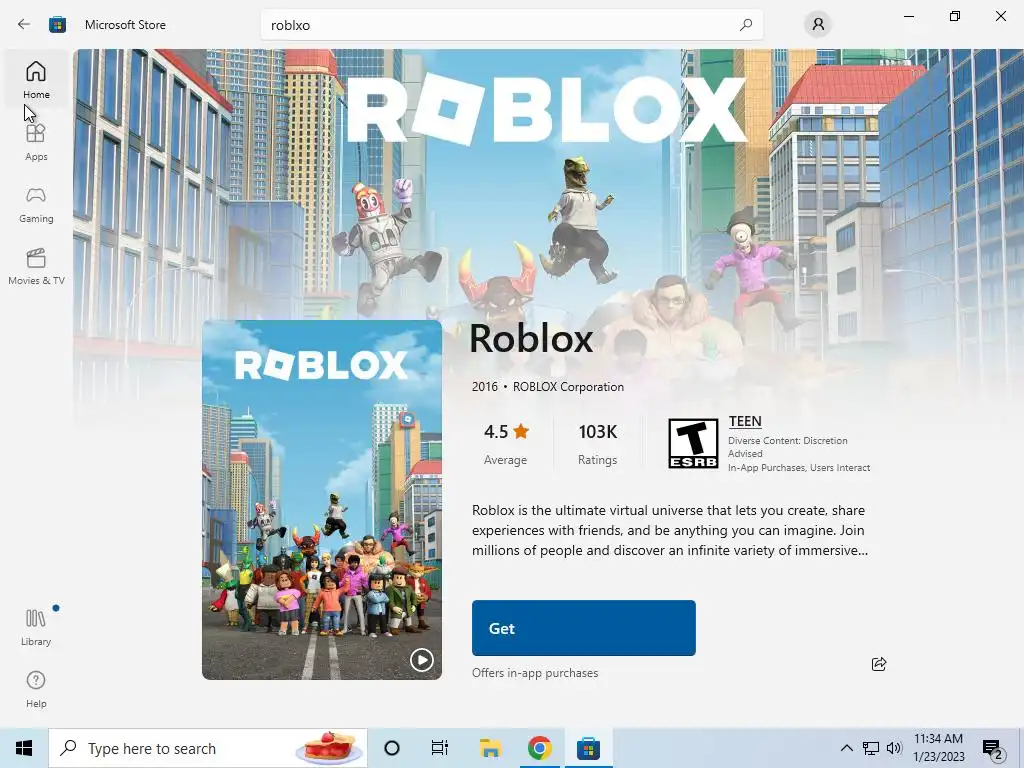Open Cortana circle icon on taskbar

(x=392, y=748)
